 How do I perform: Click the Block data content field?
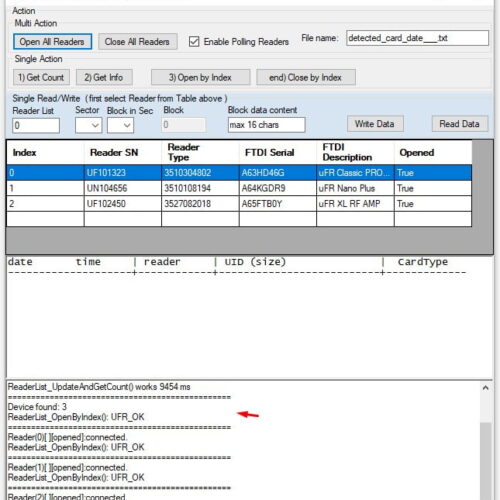[266, 125]
